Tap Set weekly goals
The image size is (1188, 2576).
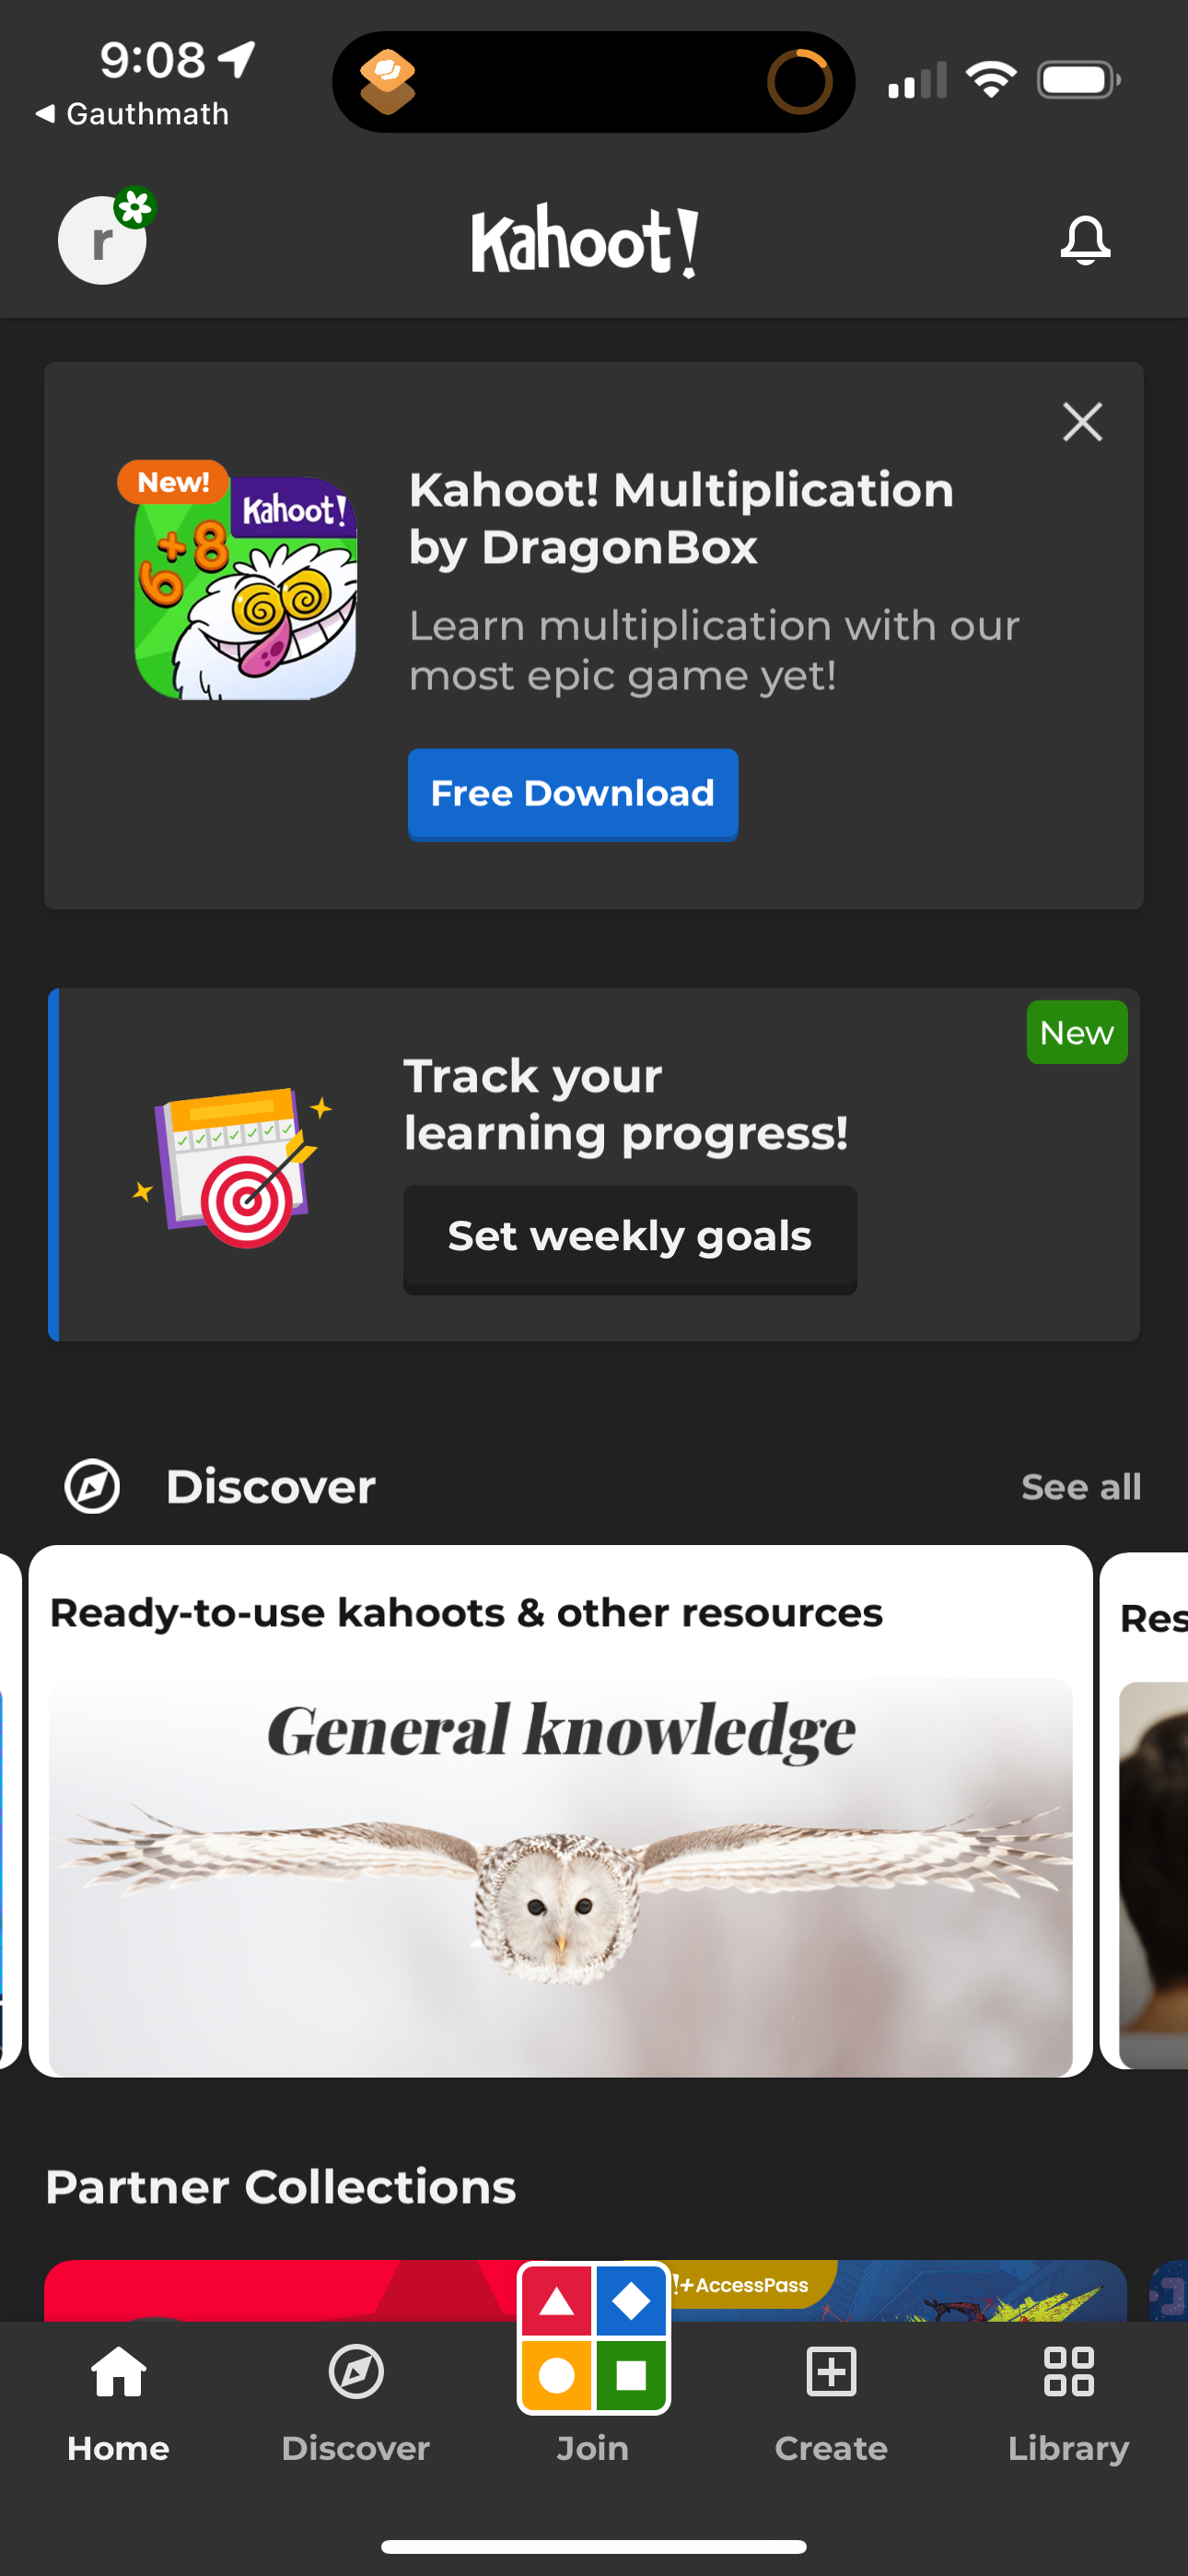point(629,1238)
